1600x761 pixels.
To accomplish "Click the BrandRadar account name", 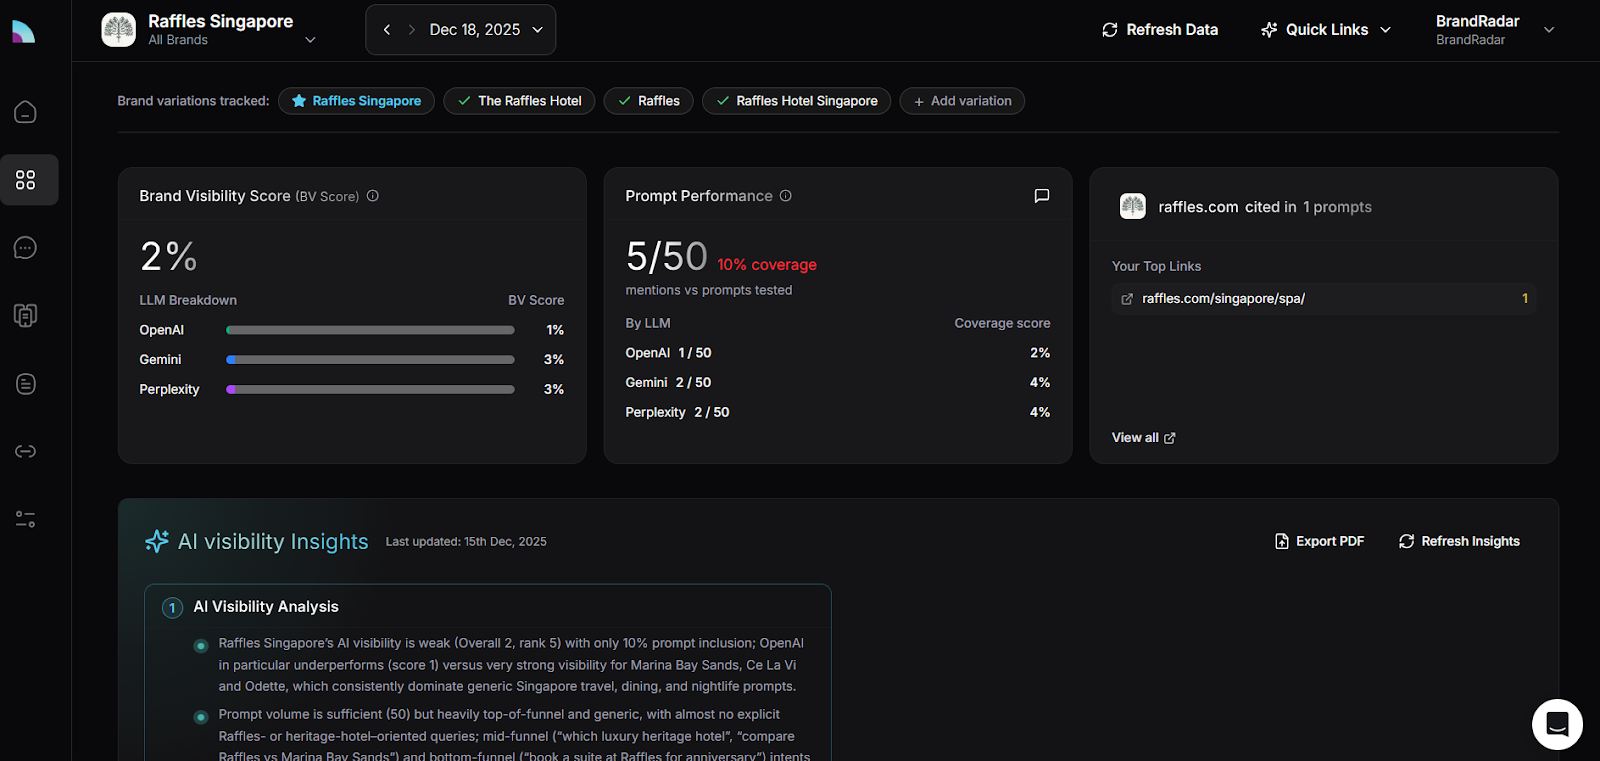I will (x=1477, y=21).
